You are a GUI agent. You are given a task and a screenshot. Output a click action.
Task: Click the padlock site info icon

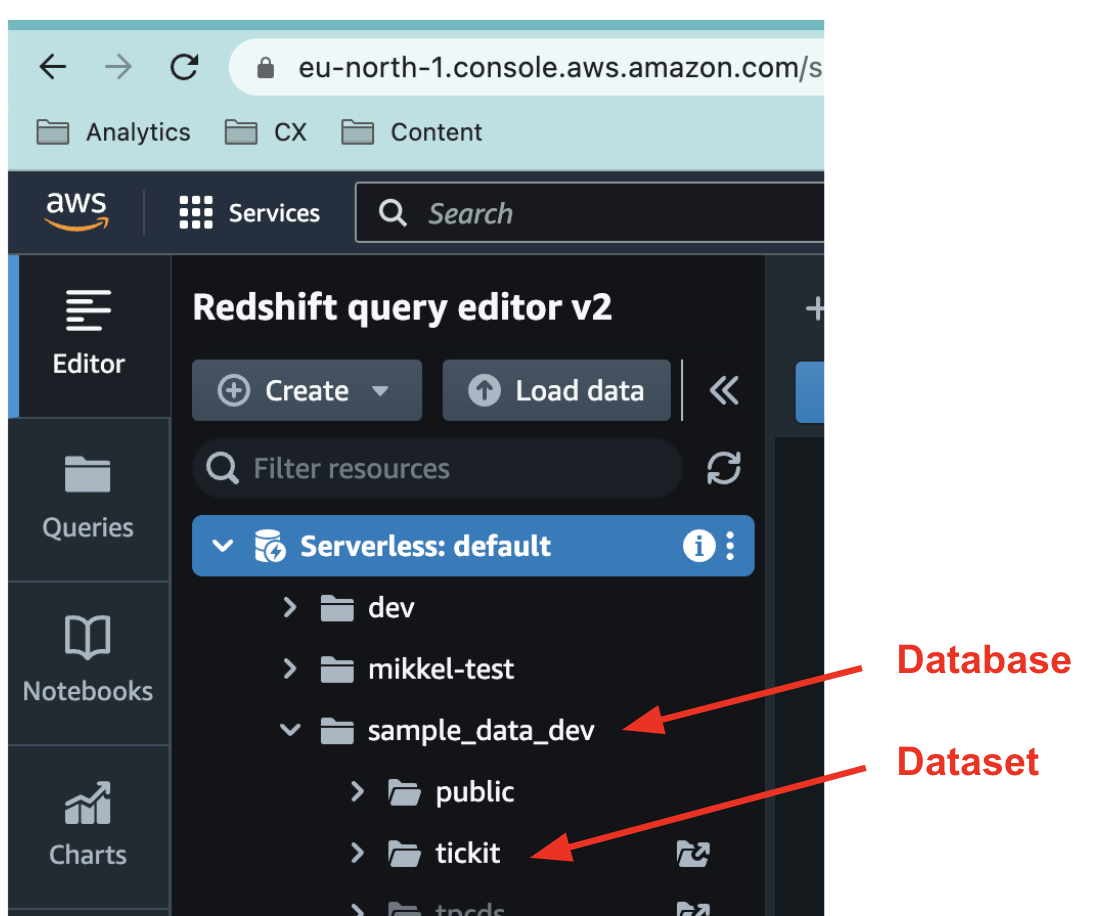click(265, 68)
